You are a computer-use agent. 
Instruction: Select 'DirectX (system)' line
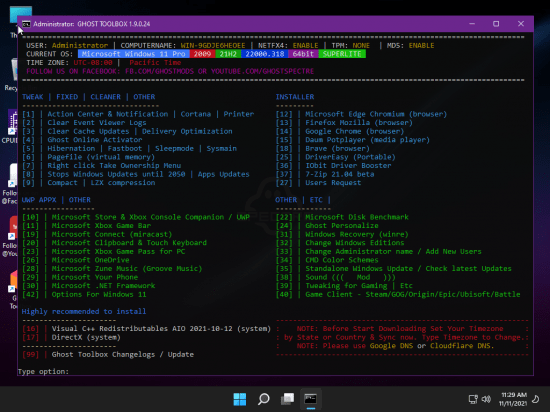pyautogui.click(x=71, y=337)
